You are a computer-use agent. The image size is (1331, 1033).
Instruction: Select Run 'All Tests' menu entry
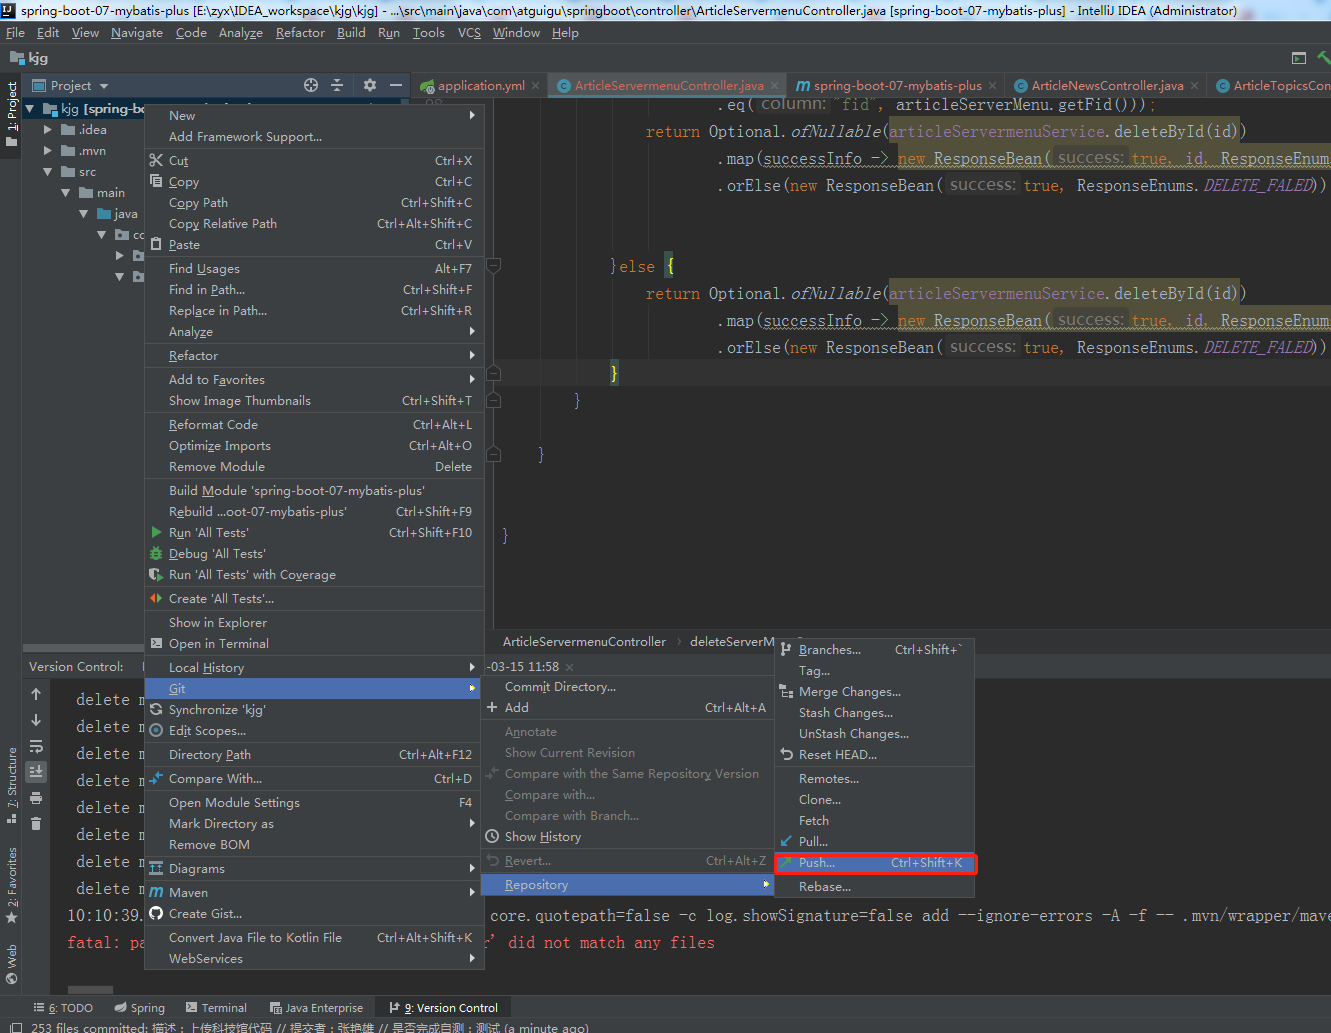(314, 533)
